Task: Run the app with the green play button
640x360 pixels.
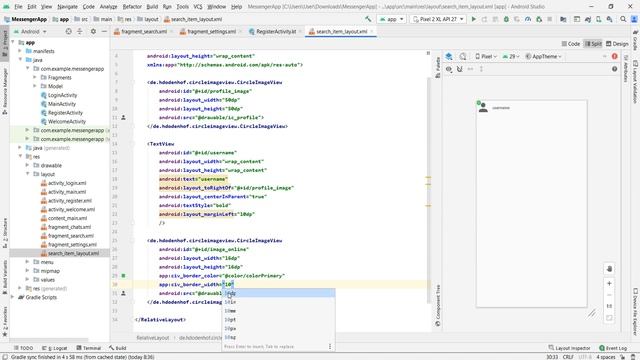Action: pos(473,19)
